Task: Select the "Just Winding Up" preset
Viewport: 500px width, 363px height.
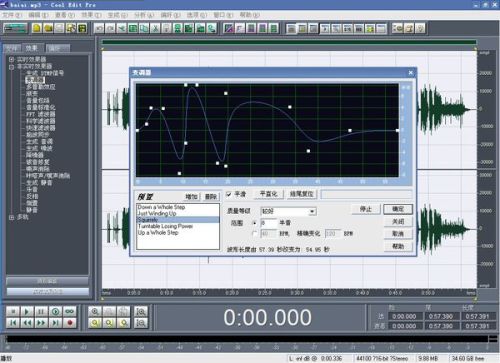Action: (157, 213)
